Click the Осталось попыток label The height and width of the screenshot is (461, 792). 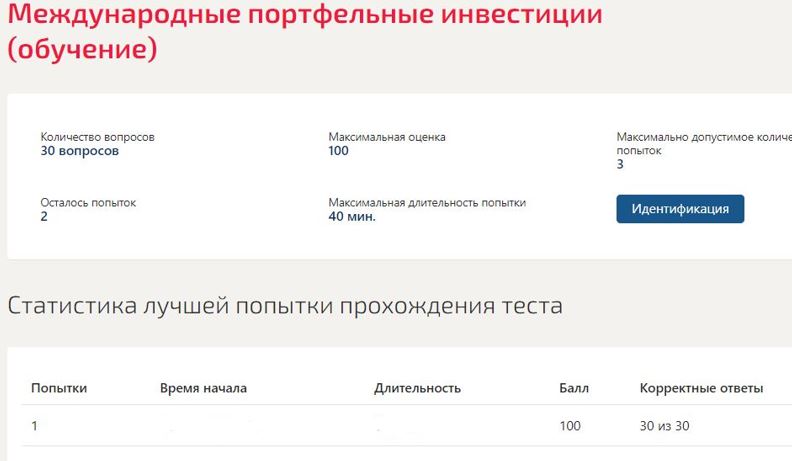point(88,202)
